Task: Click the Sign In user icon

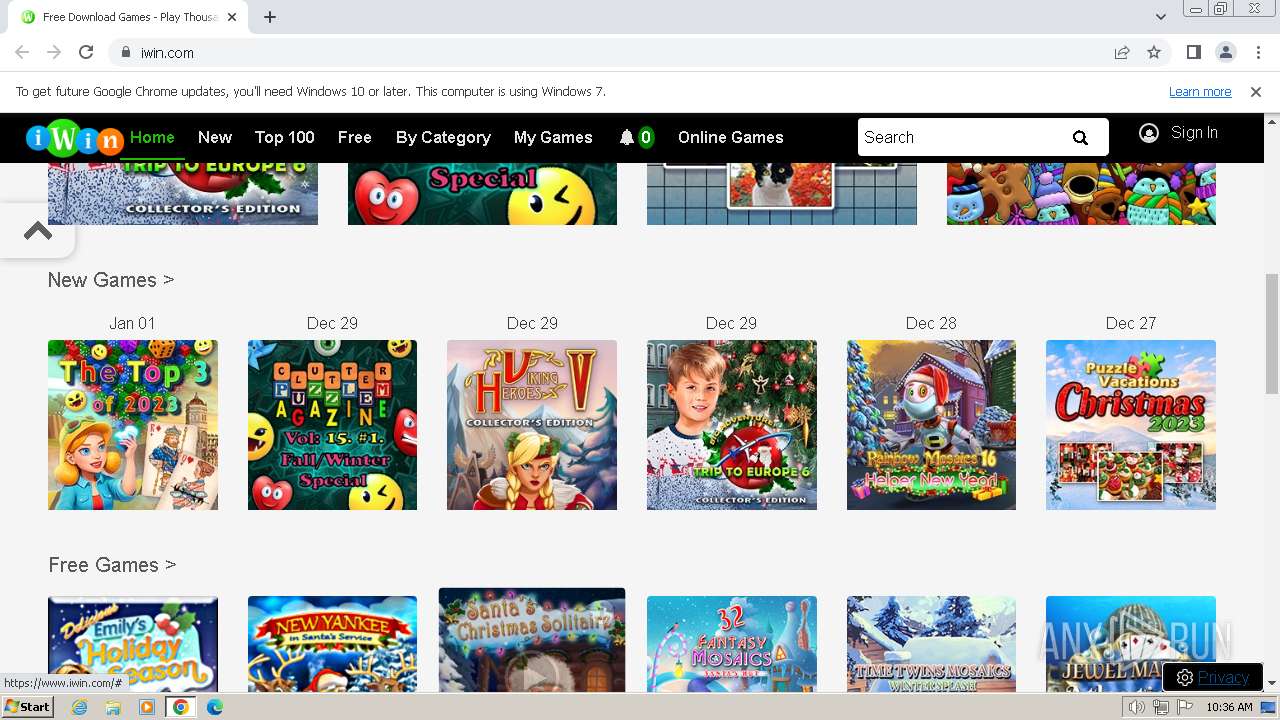Action: click(1149, 133)
